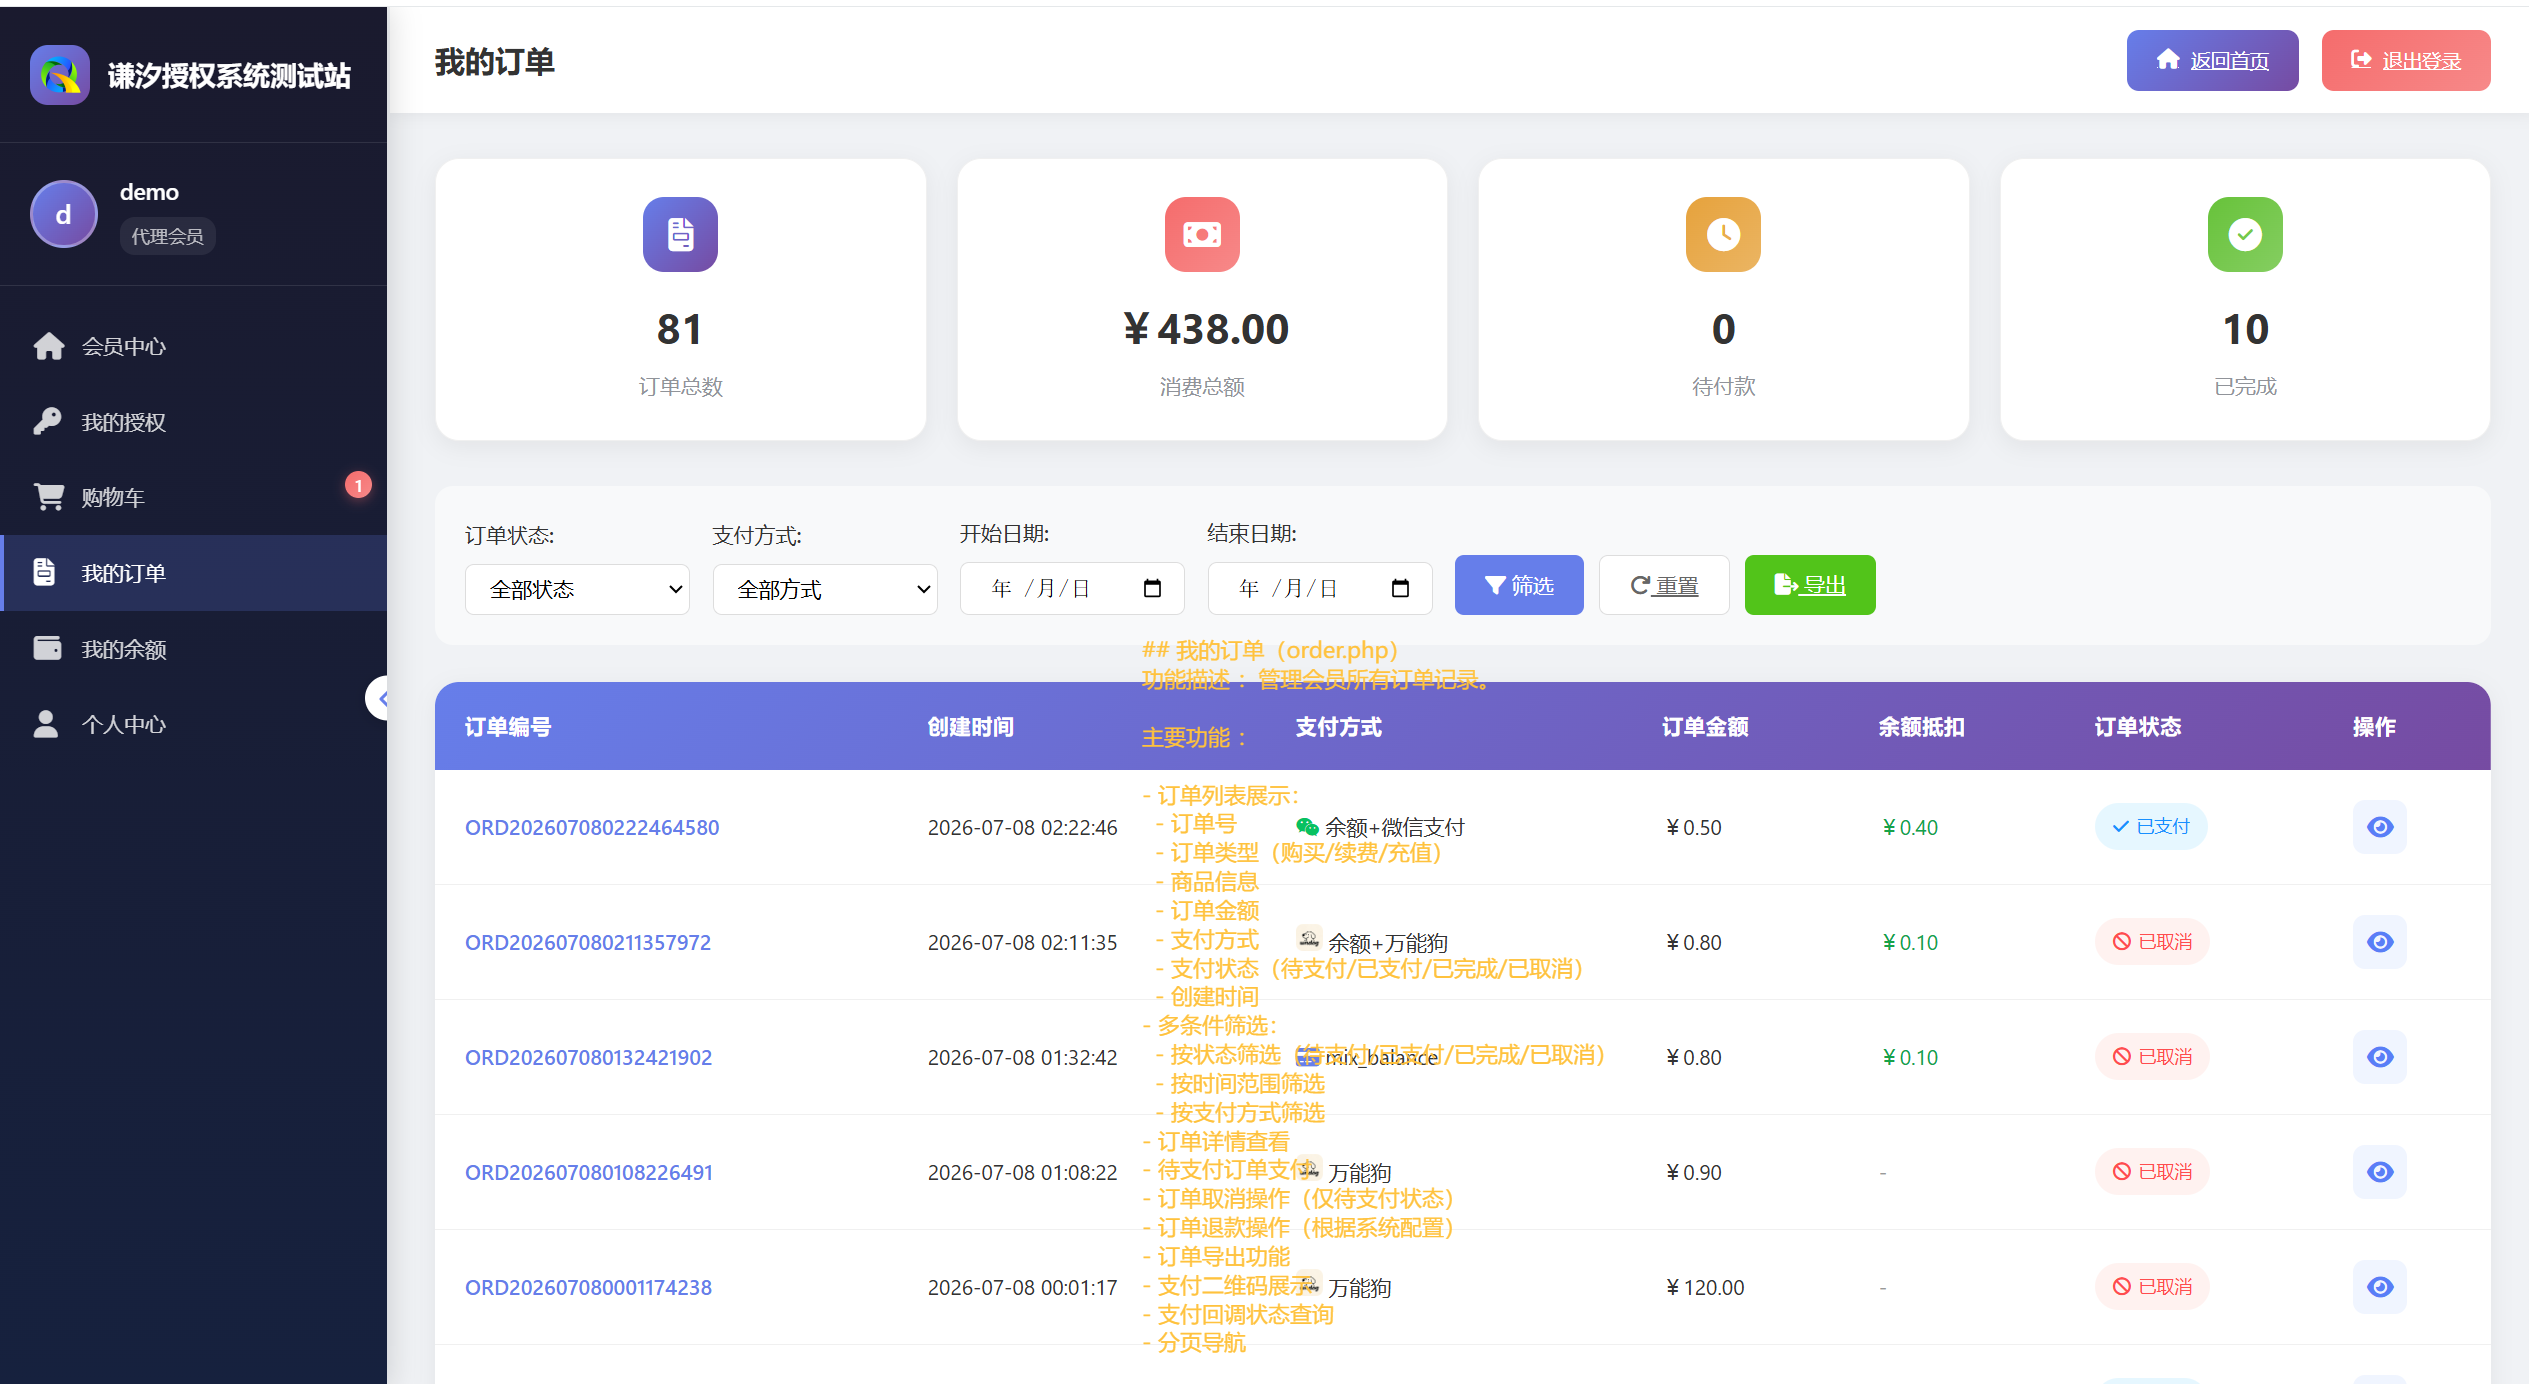Screen dimensions: 2529x1384
Task: Click the demo user avatar
Action: coord(64,214)
